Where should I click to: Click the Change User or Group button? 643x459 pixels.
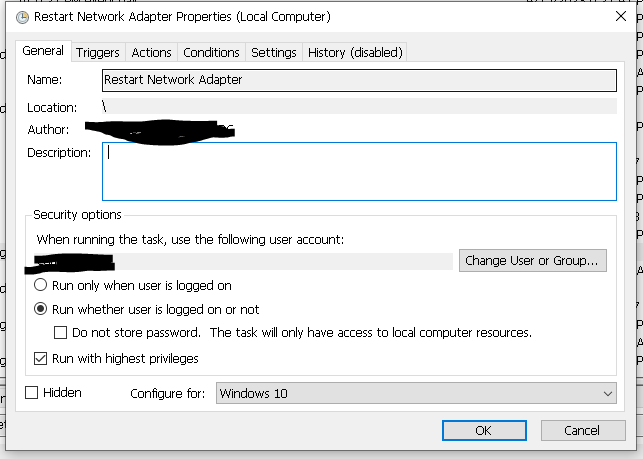[x=533, y=260]
